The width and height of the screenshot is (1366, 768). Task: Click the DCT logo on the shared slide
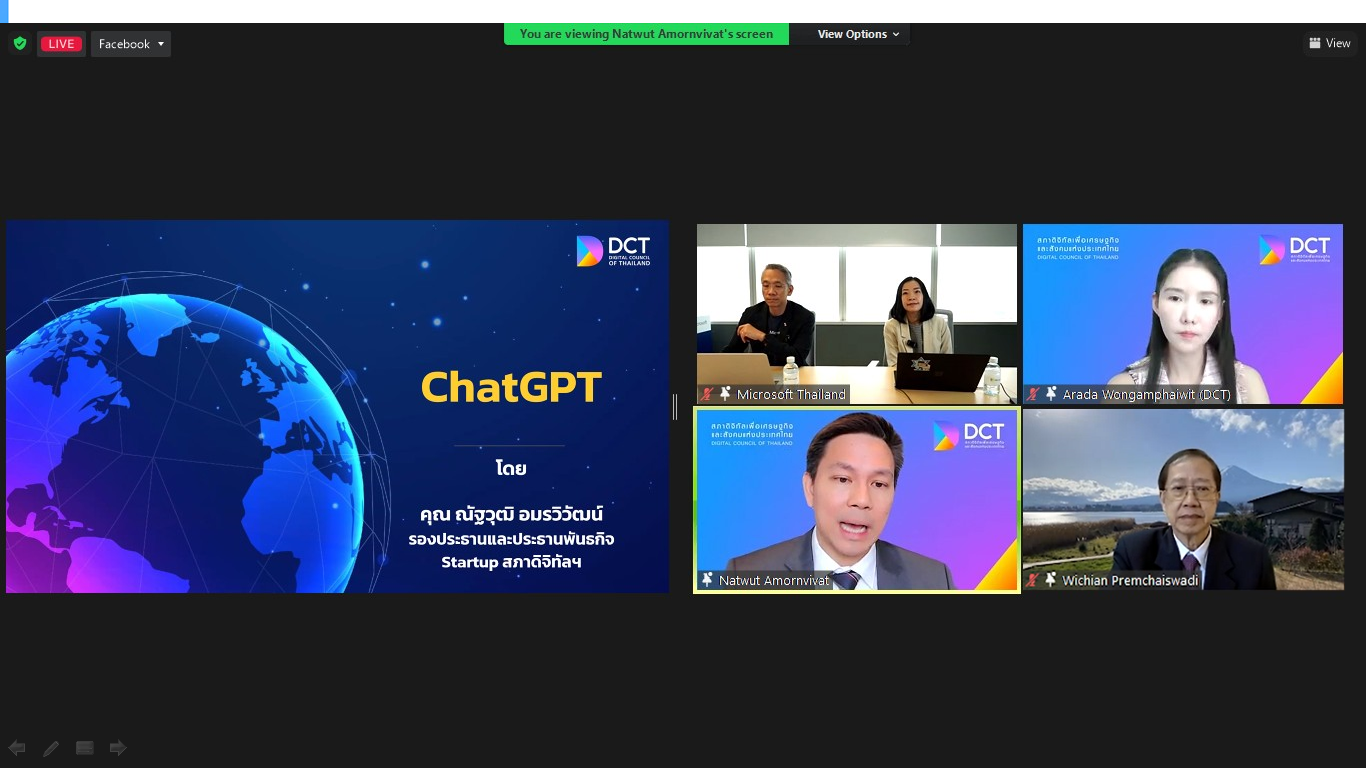pyautogui.click(x=613, y=250)
